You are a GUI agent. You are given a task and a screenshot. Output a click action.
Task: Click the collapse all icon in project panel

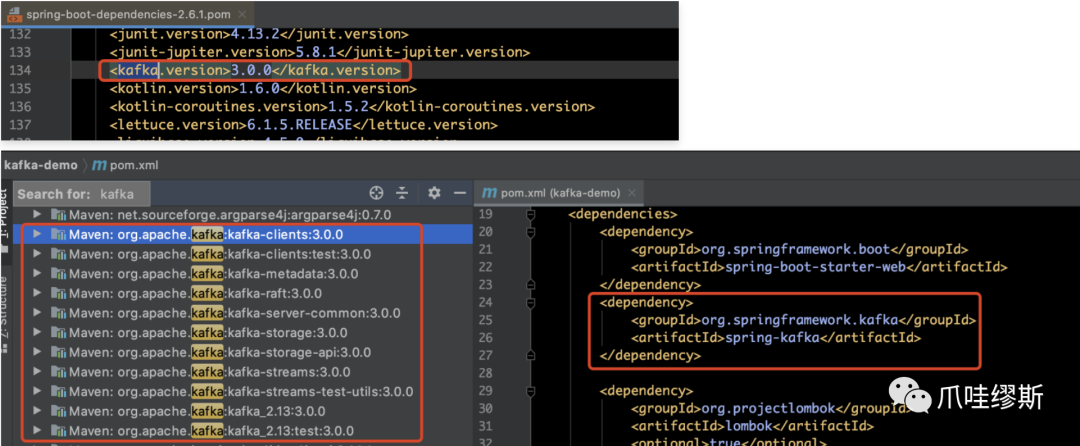(402, 193)
